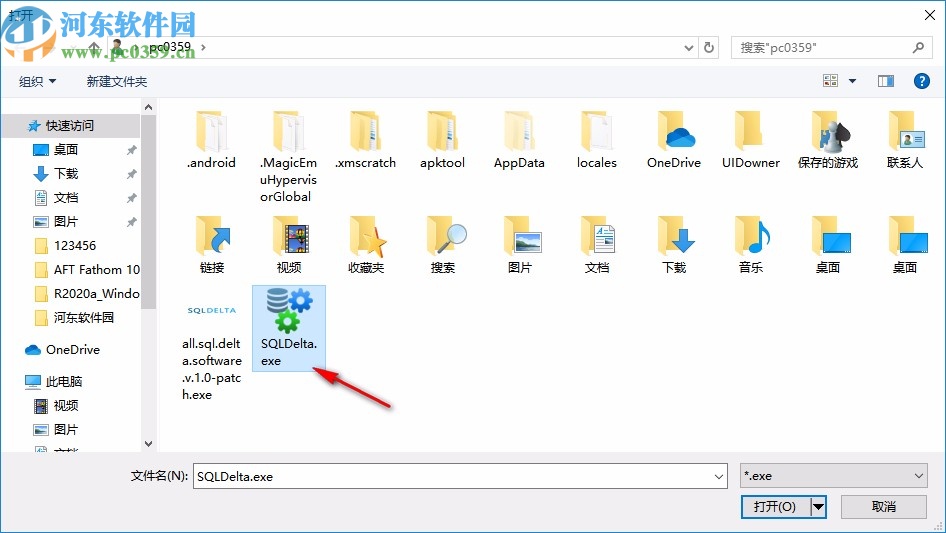Select 快速访问 in navigation pane
Image resolution: width=946 pixels, height=533 pixels.
pos(71,126)
